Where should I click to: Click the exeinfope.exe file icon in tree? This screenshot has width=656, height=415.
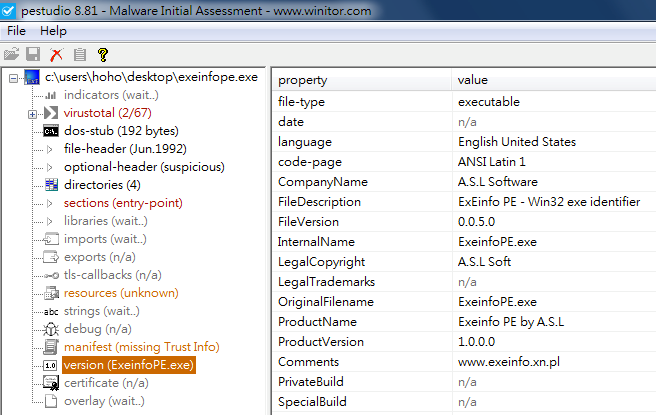tap(32, 77)
